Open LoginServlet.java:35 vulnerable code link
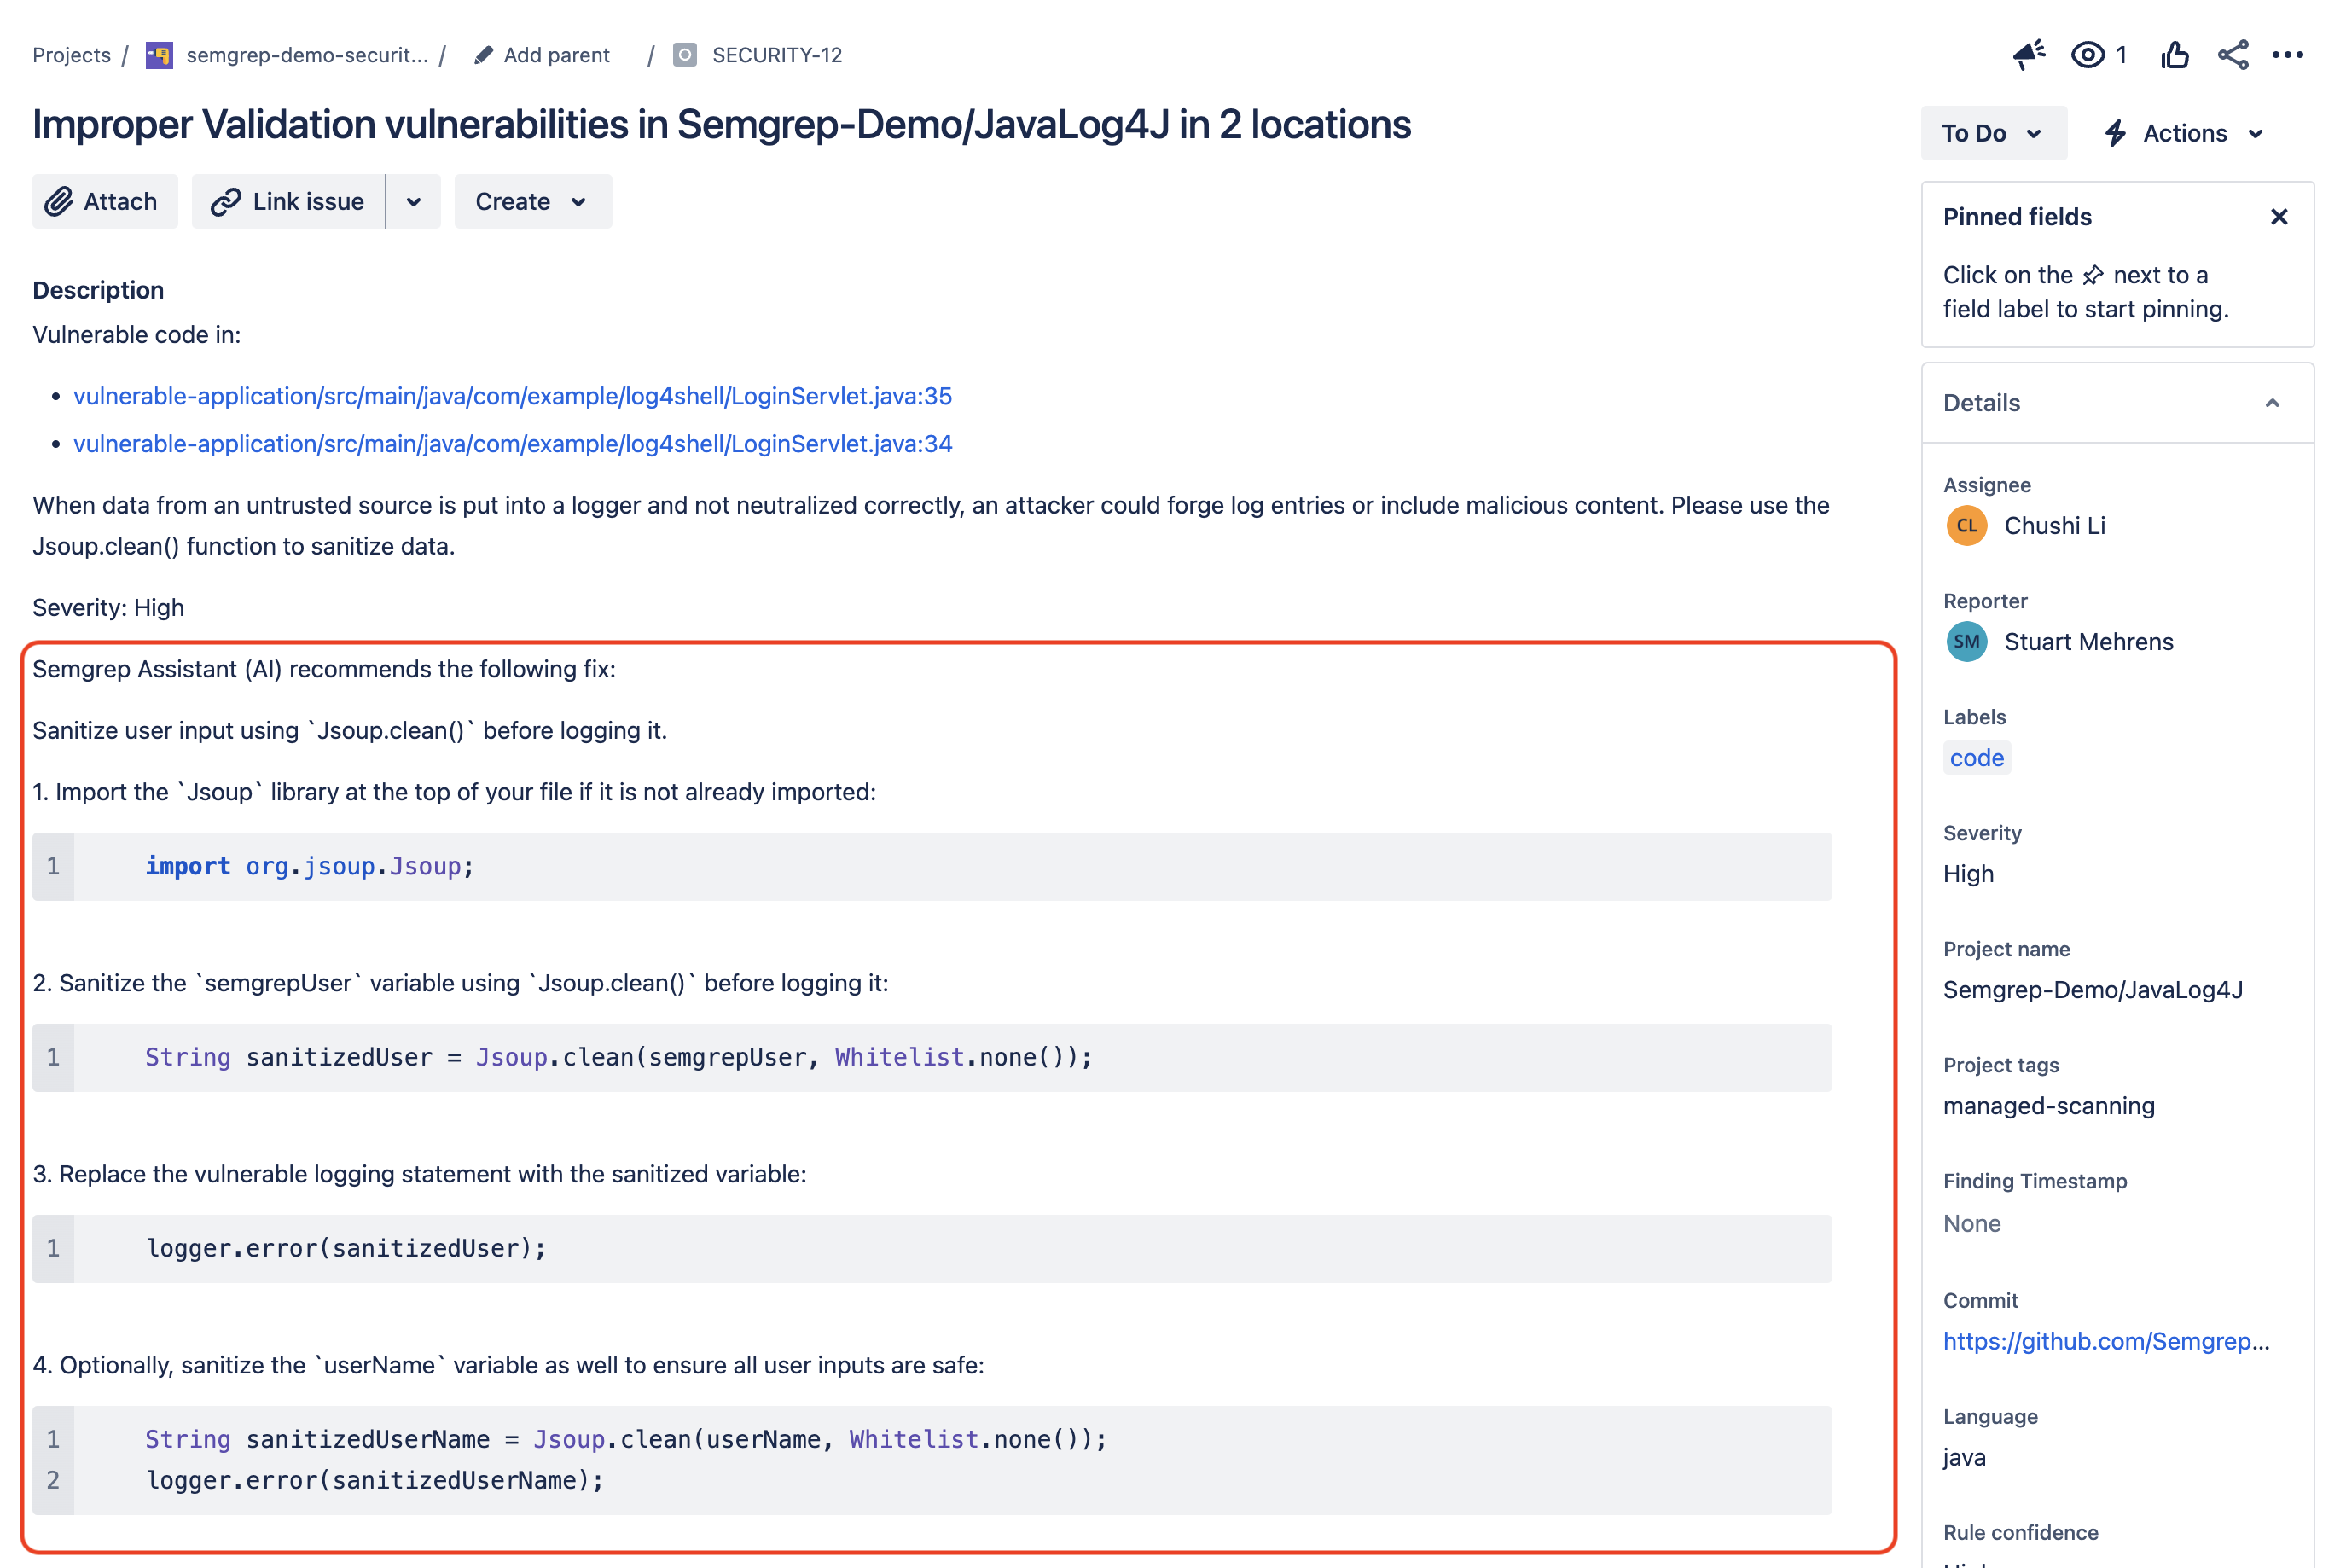This screenshot has width=2346, height=1568. coord(512,396)
